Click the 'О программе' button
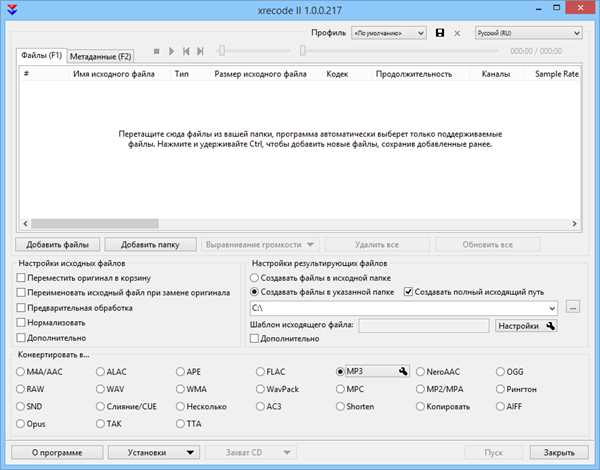The width and height of the screenshot is (600, 470). tap(56, 452)
